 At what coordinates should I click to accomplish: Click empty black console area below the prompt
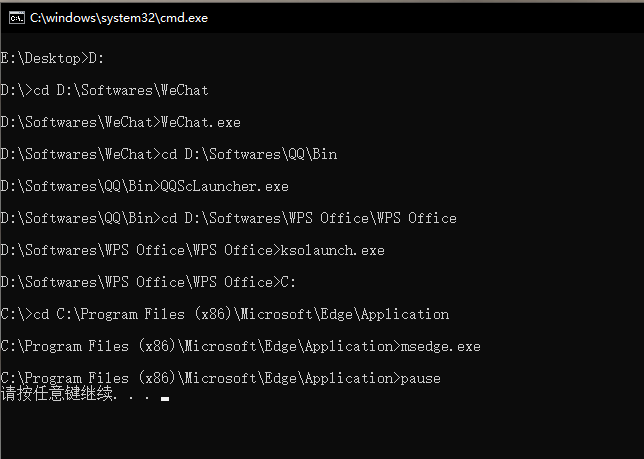coord(322,431)
